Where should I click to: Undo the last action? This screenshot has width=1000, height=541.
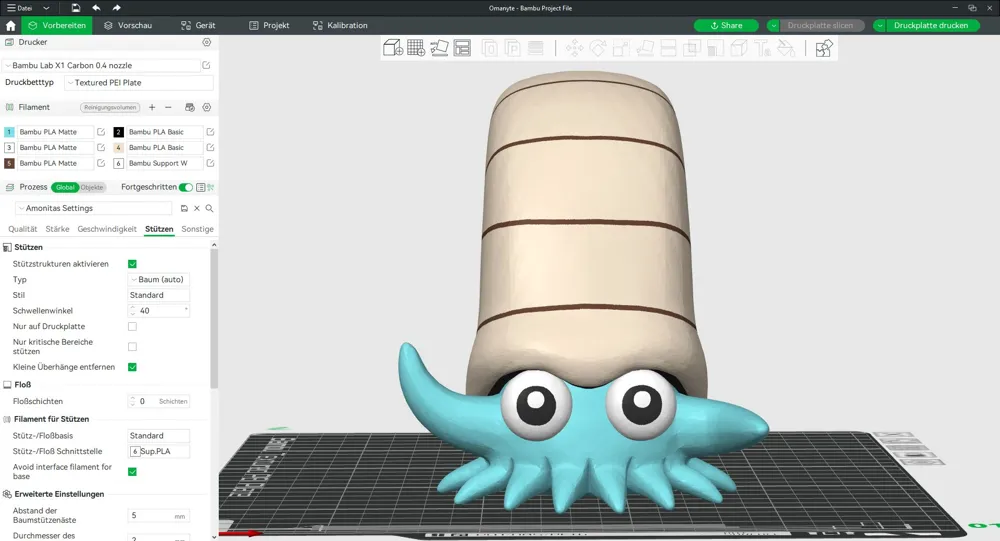96,8
